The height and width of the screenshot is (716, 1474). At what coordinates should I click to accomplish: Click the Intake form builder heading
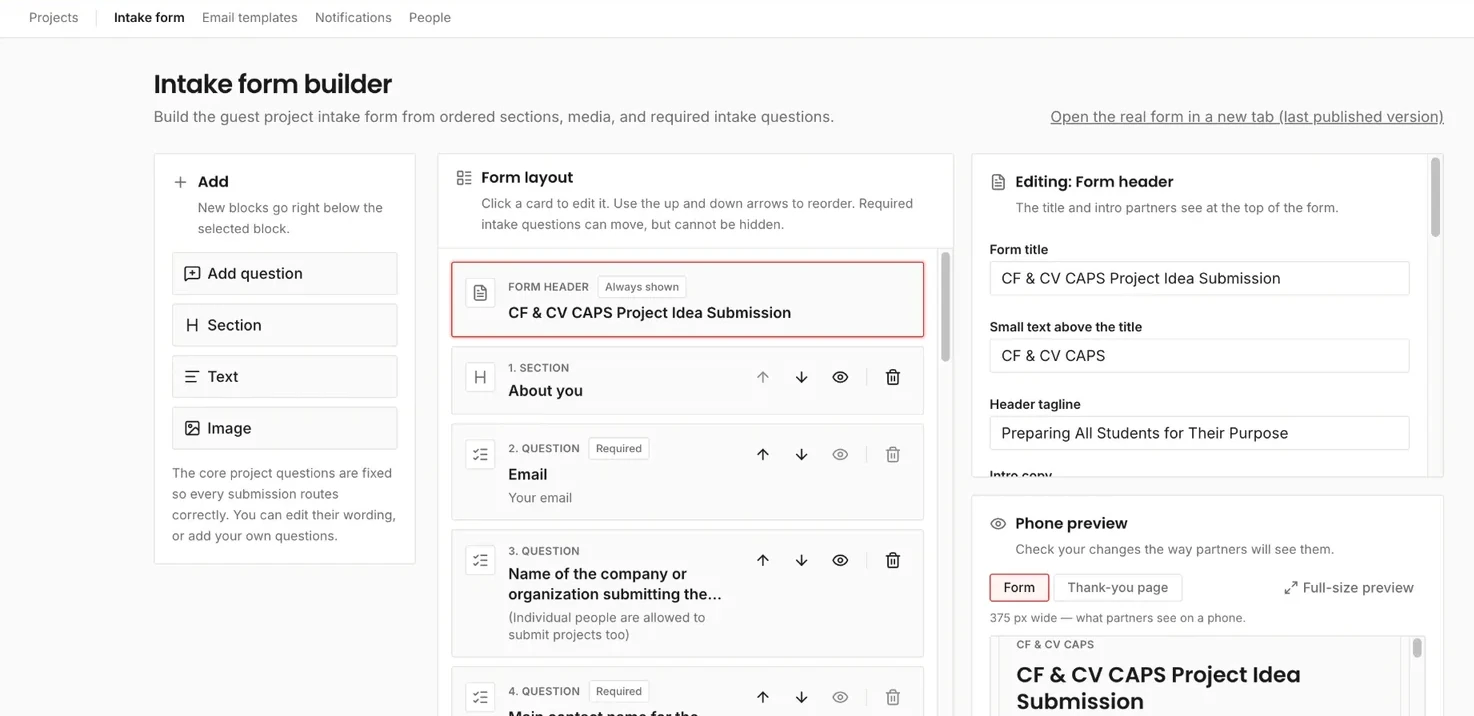pos(273,84)
